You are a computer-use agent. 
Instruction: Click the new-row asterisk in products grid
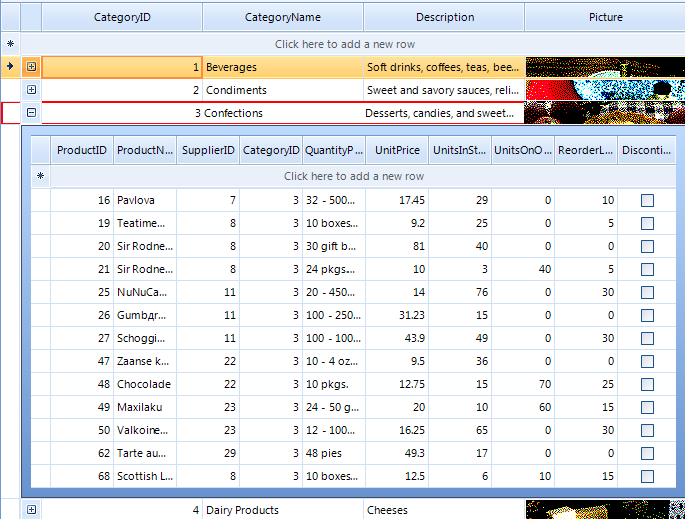click(x=41, y=176)
